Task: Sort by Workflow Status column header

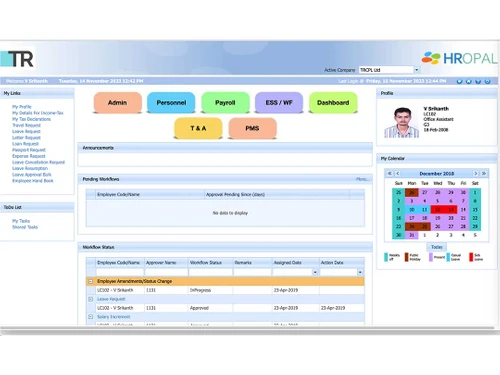Action: coord(210,263)
